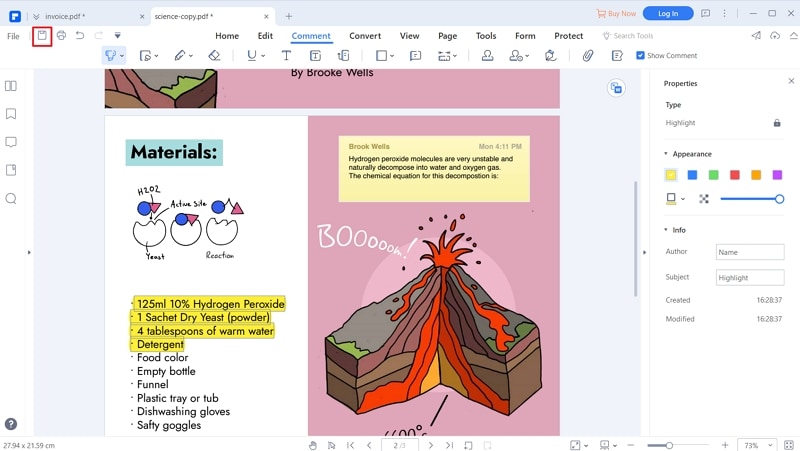Open the thumbnails panel in sidebar
Screen dimensions: 800x451
pyautogui.click(x=11, y=86)
